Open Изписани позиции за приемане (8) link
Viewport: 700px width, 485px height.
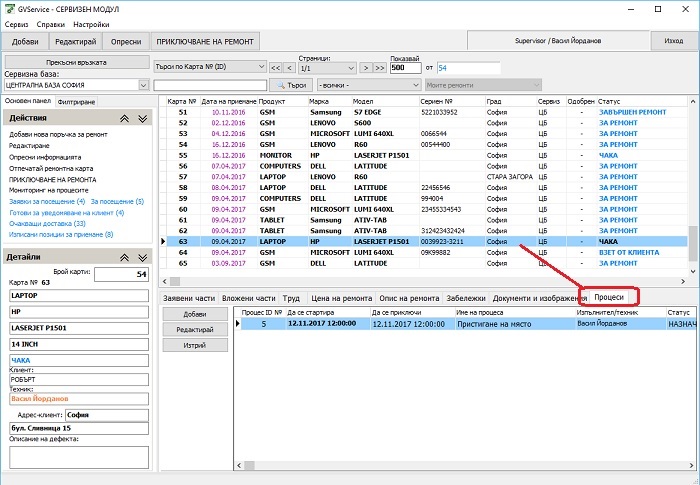click(x=61, y=234)
